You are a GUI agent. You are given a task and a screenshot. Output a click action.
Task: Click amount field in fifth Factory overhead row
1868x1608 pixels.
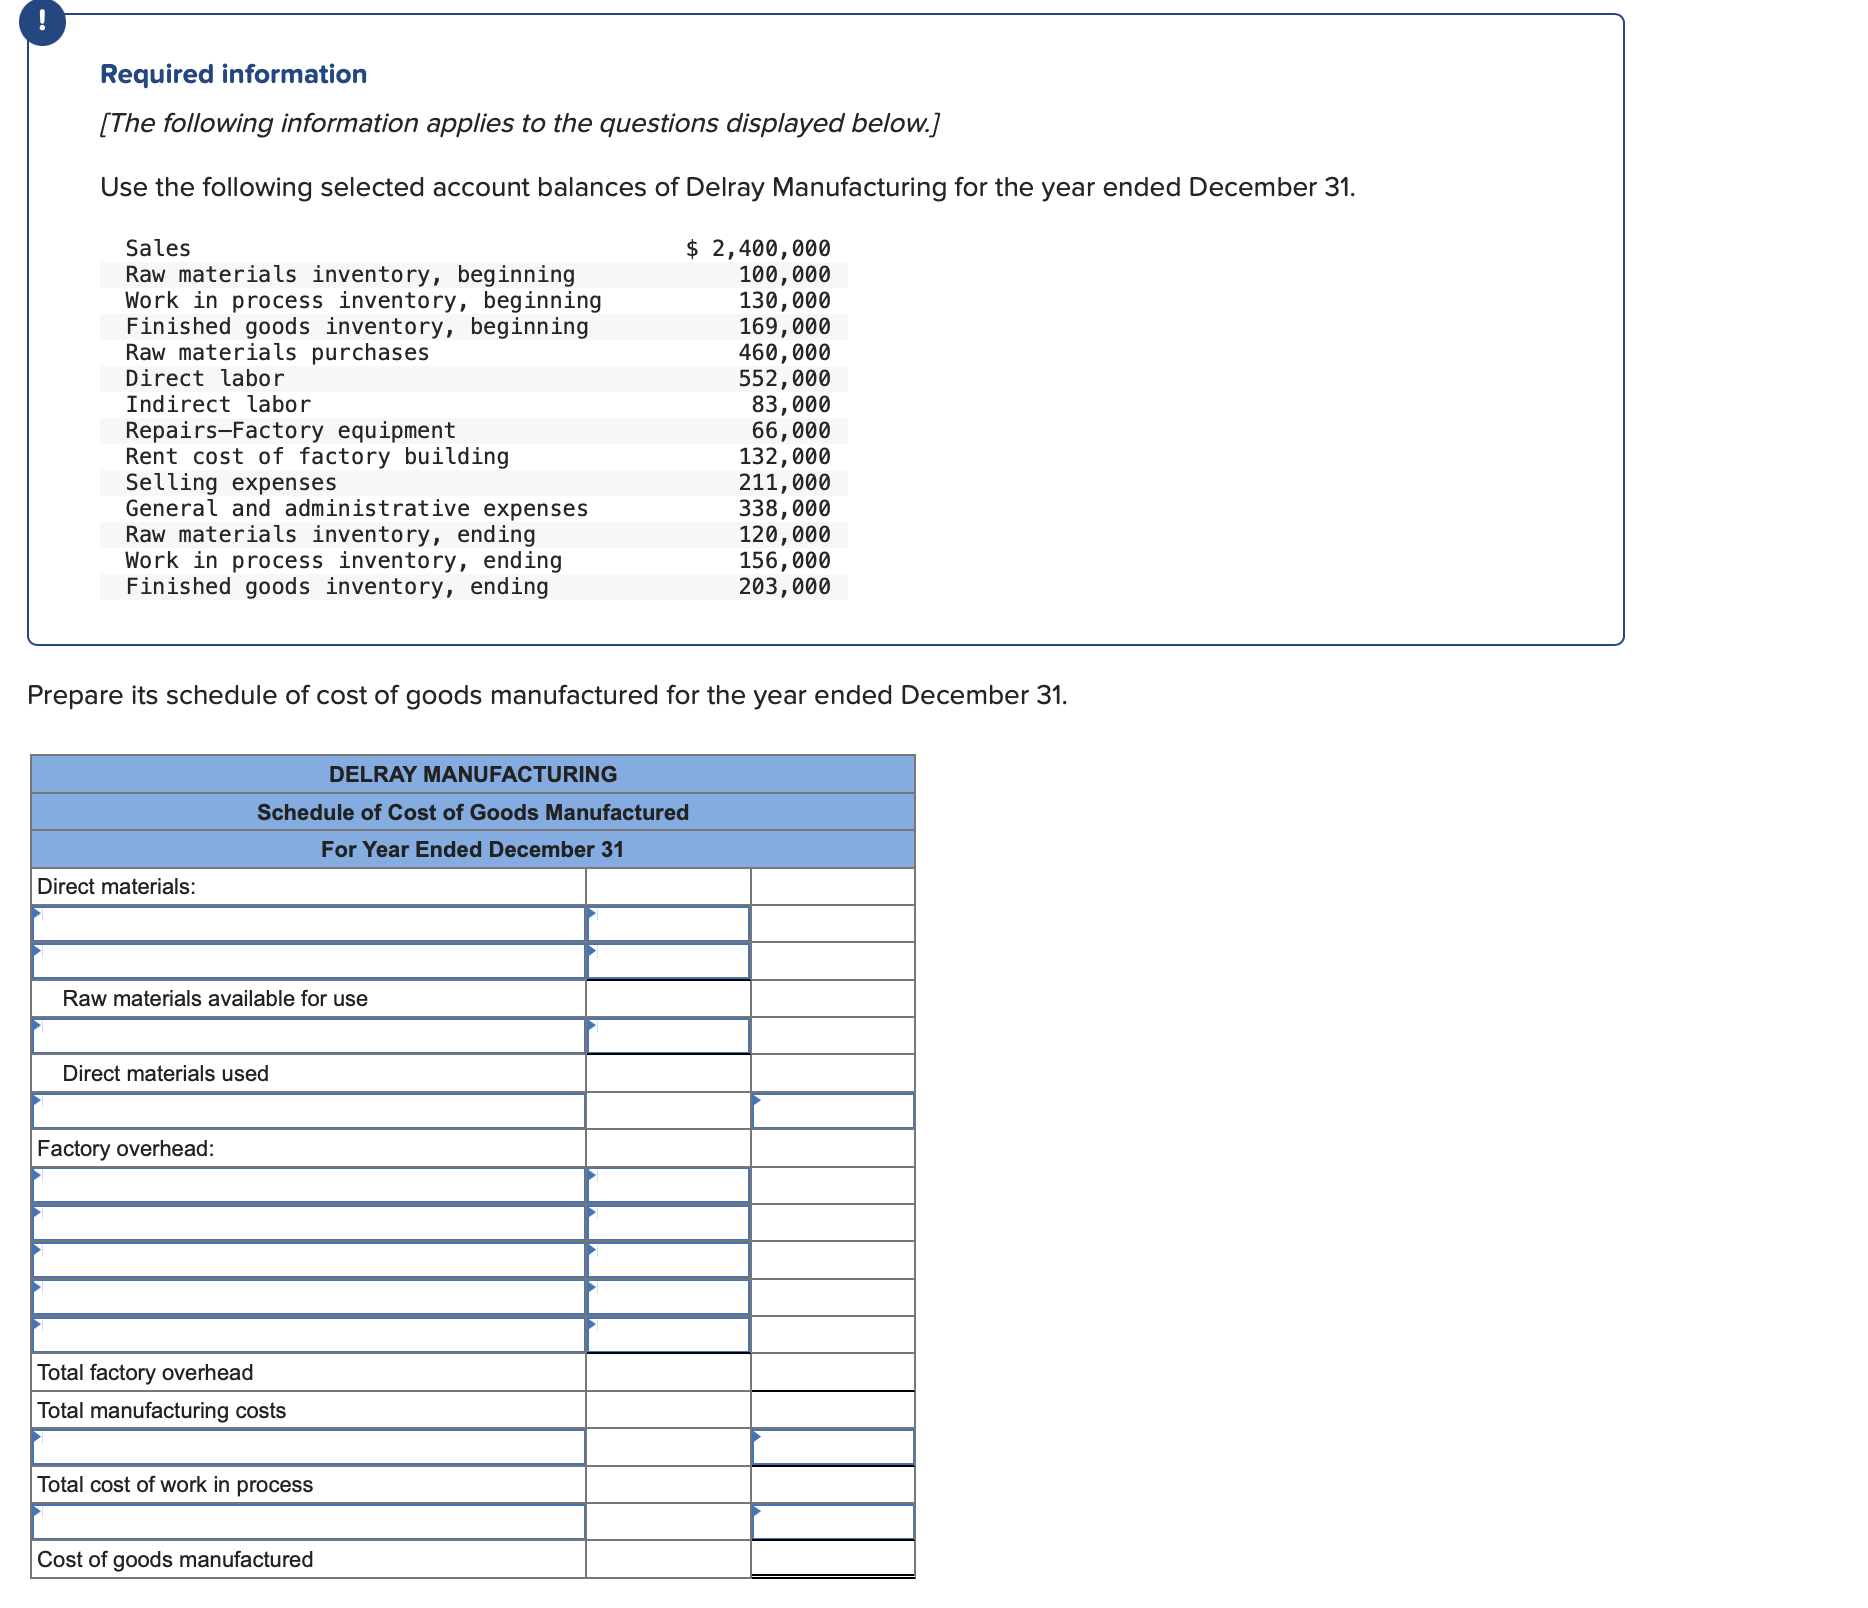(668, 1335)
